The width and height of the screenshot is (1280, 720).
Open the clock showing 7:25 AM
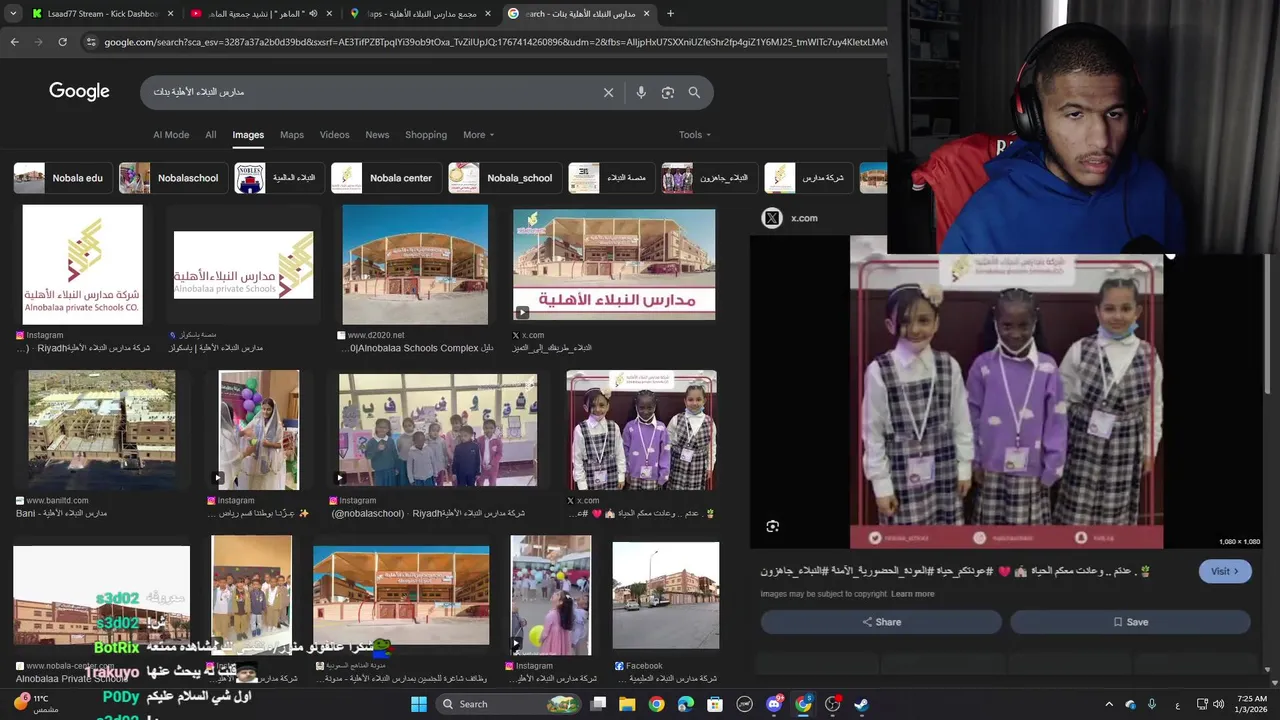1252,704
